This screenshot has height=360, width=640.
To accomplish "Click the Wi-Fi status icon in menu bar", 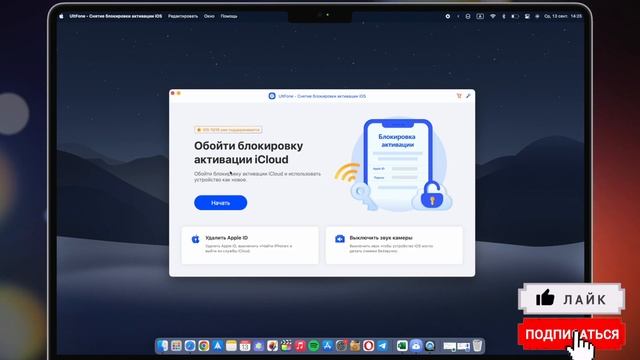I will 493,16.
